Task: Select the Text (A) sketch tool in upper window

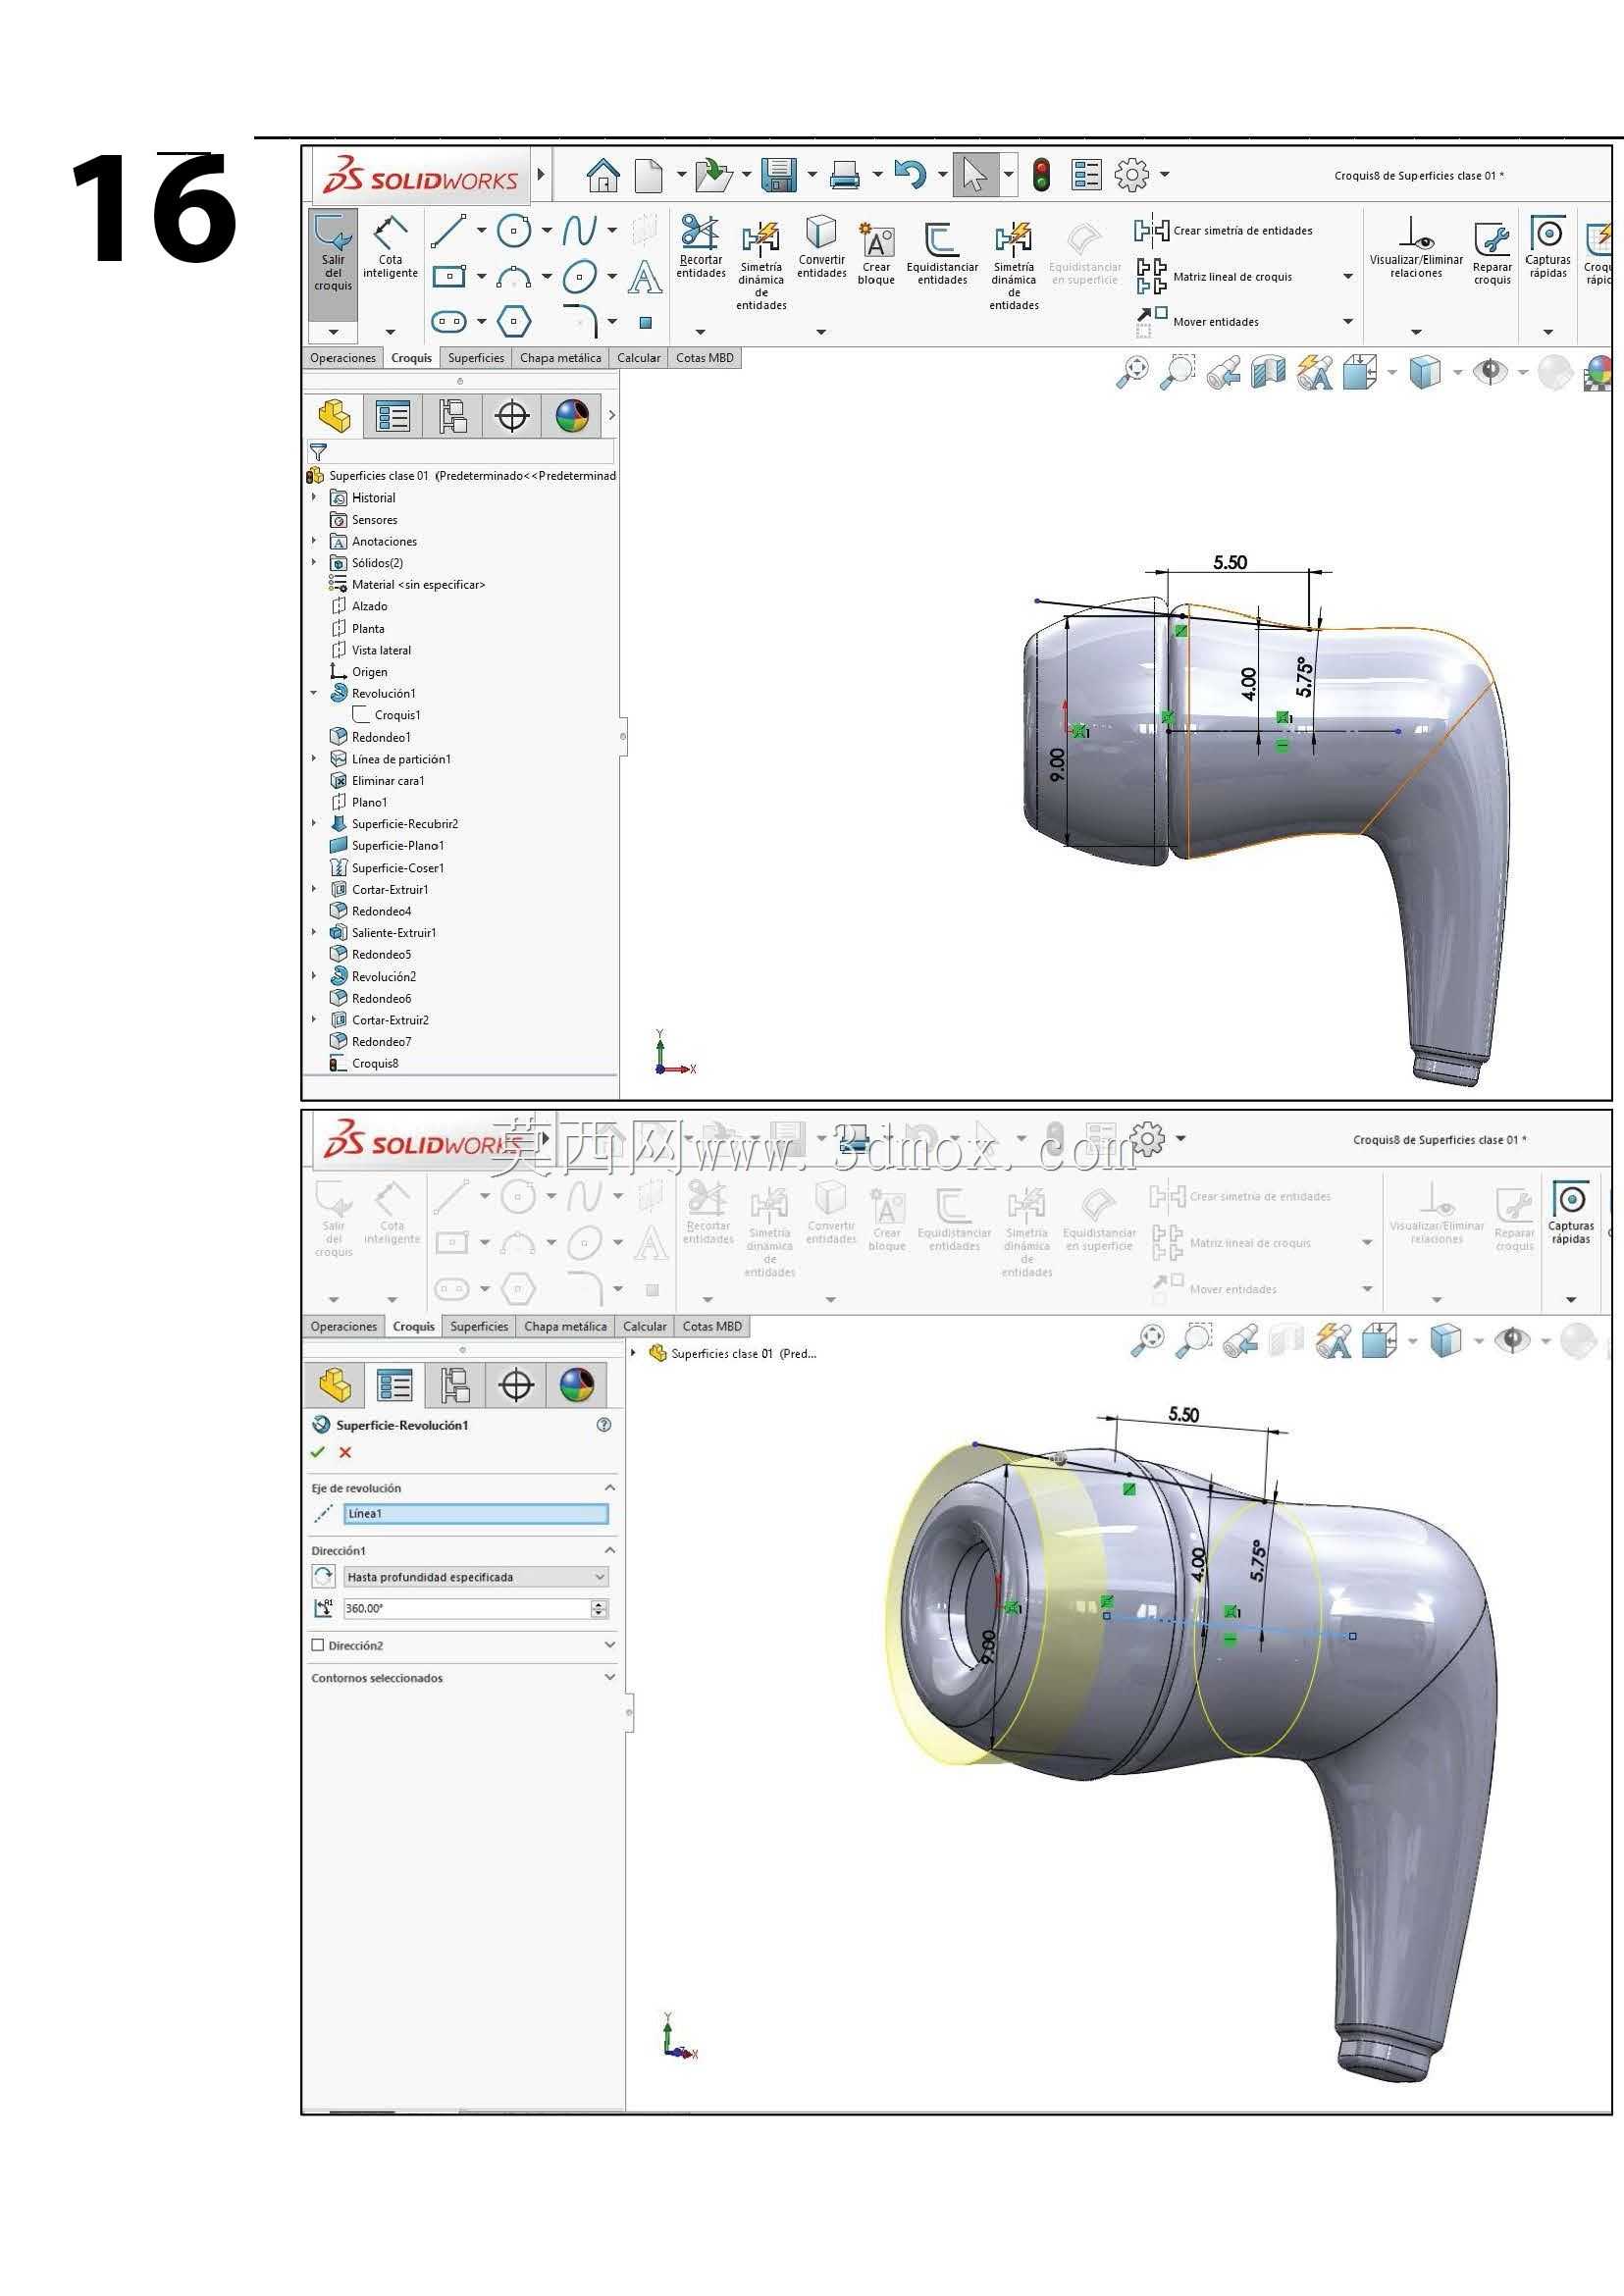Action: point(645,277)
